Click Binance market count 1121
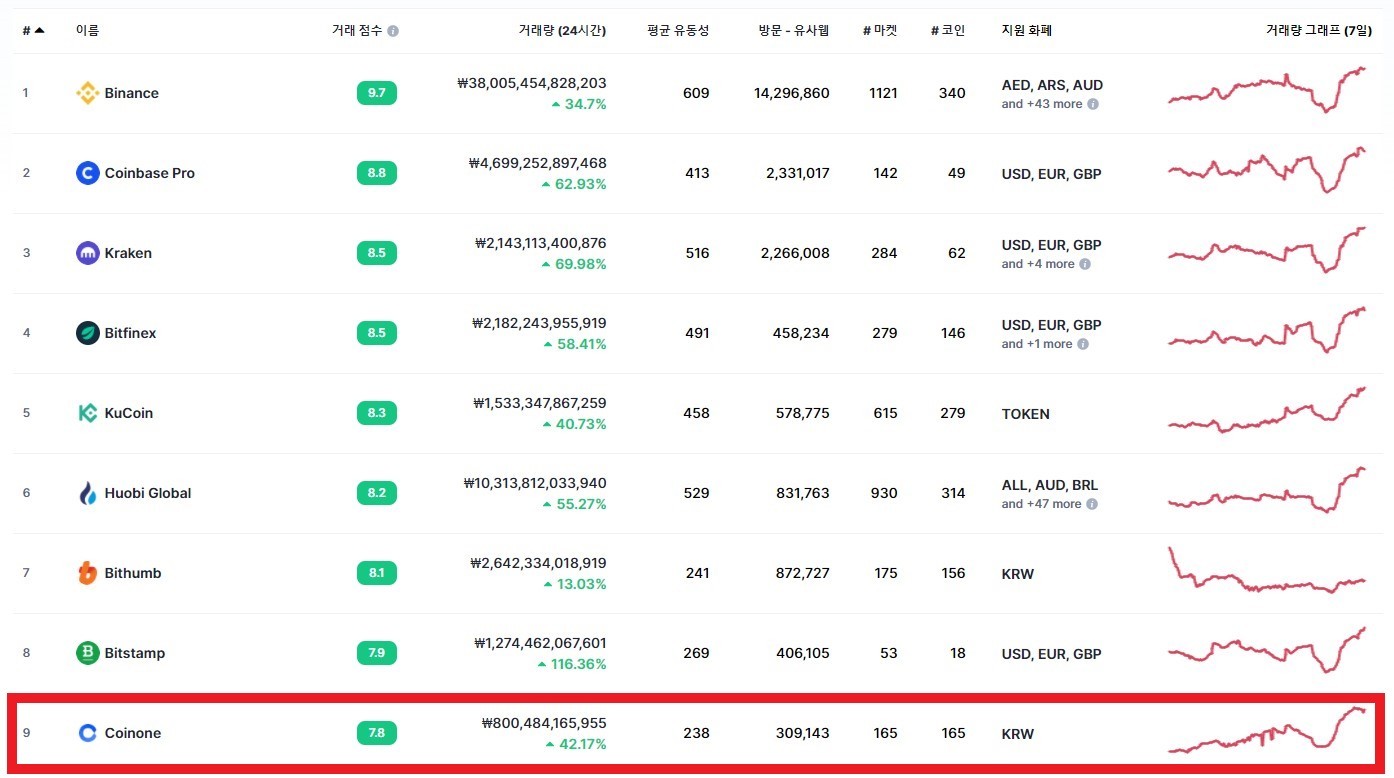The width and height of the screenshot is (1394, 778). 884,93
